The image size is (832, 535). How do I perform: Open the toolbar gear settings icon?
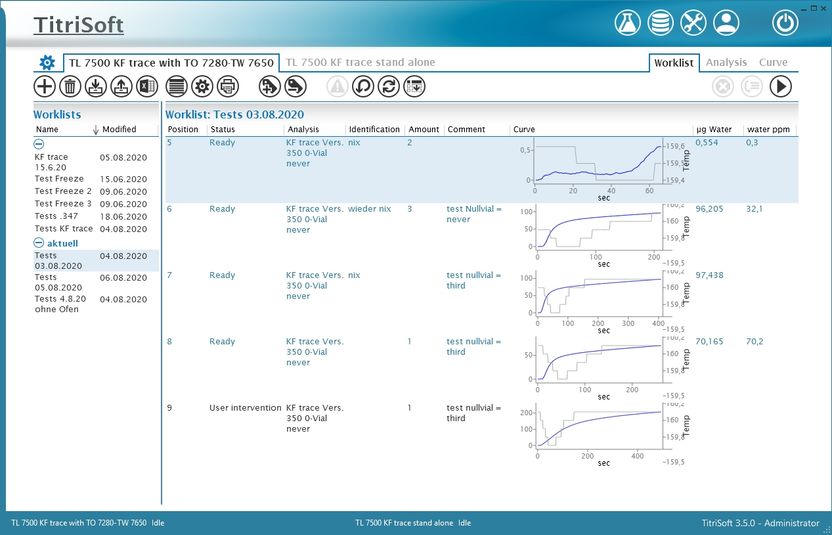pos(202,86)
